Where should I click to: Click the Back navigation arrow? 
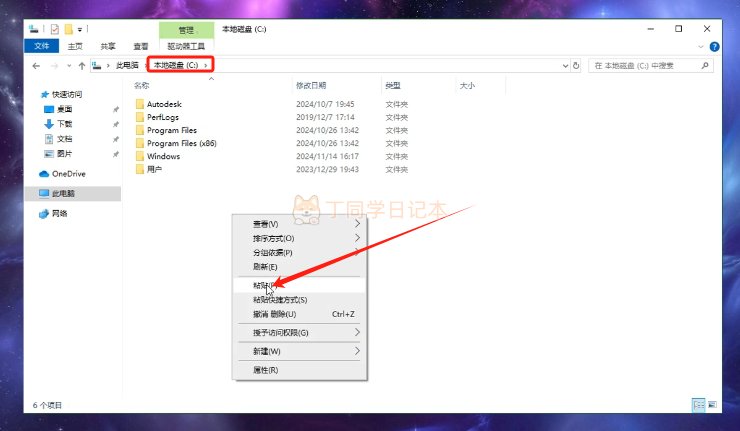click(36, 66)
